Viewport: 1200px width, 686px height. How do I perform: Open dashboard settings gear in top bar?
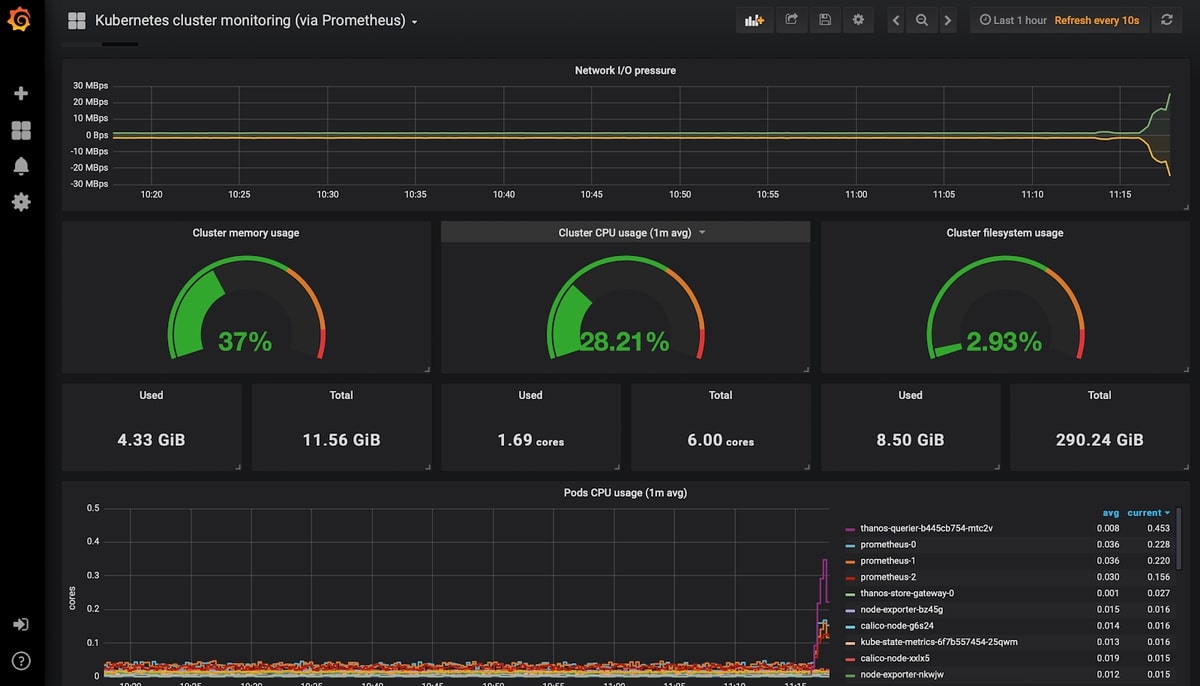pos(858,20)
